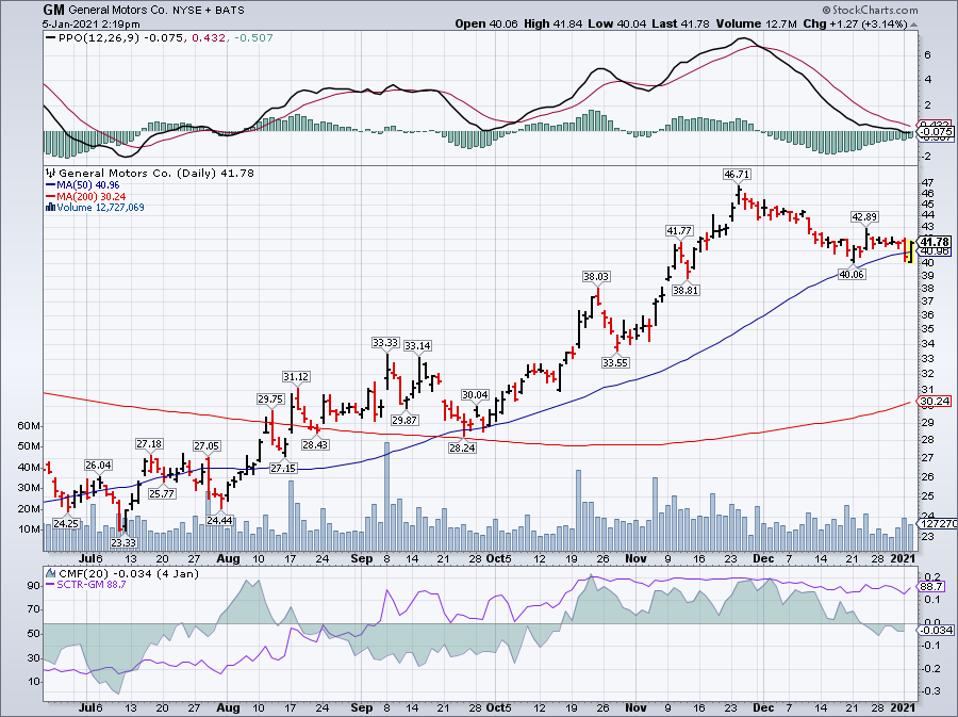
Task: Click the NYSE + BATS exchange label
Action: [x=210, y=10]
